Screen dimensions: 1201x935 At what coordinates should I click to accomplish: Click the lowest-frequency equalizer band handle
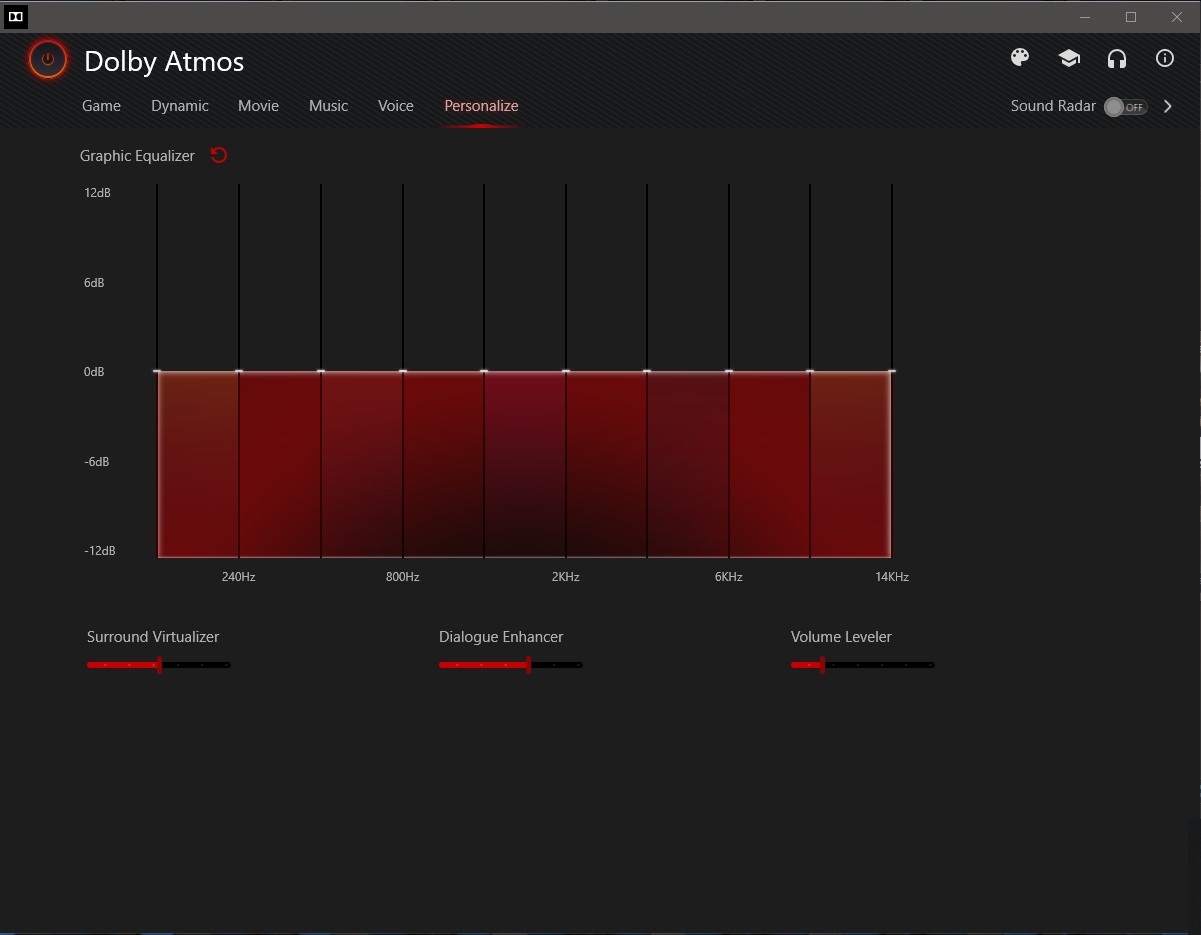157,371
